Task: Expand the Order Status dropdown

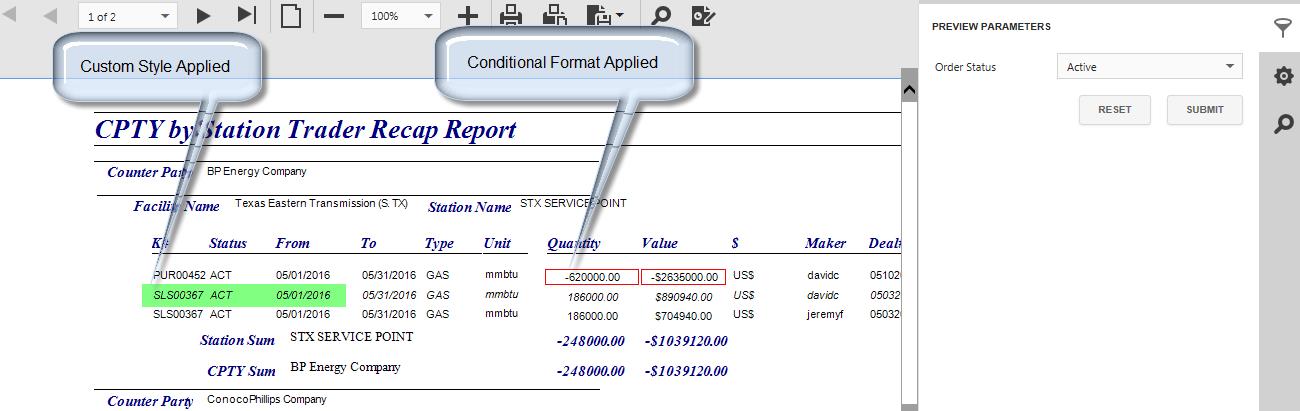Action: pos(1229,67)
